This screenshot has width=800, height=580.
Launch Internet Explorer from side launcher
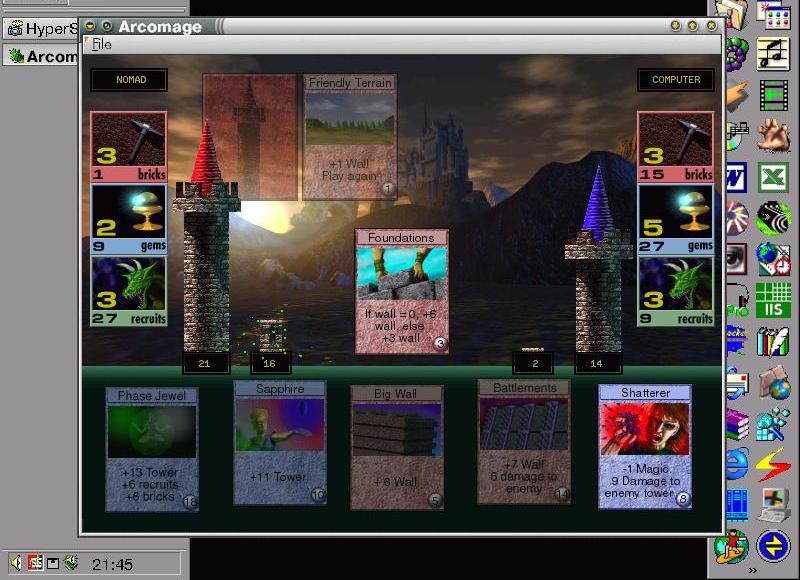click(737, 463)
